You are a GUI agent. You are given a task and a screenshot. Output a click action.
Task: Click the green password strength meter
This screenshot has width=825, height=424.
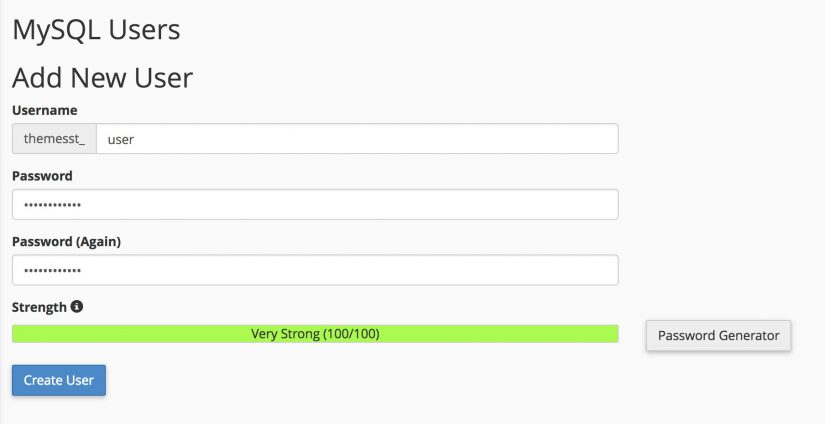pos(315,334)
